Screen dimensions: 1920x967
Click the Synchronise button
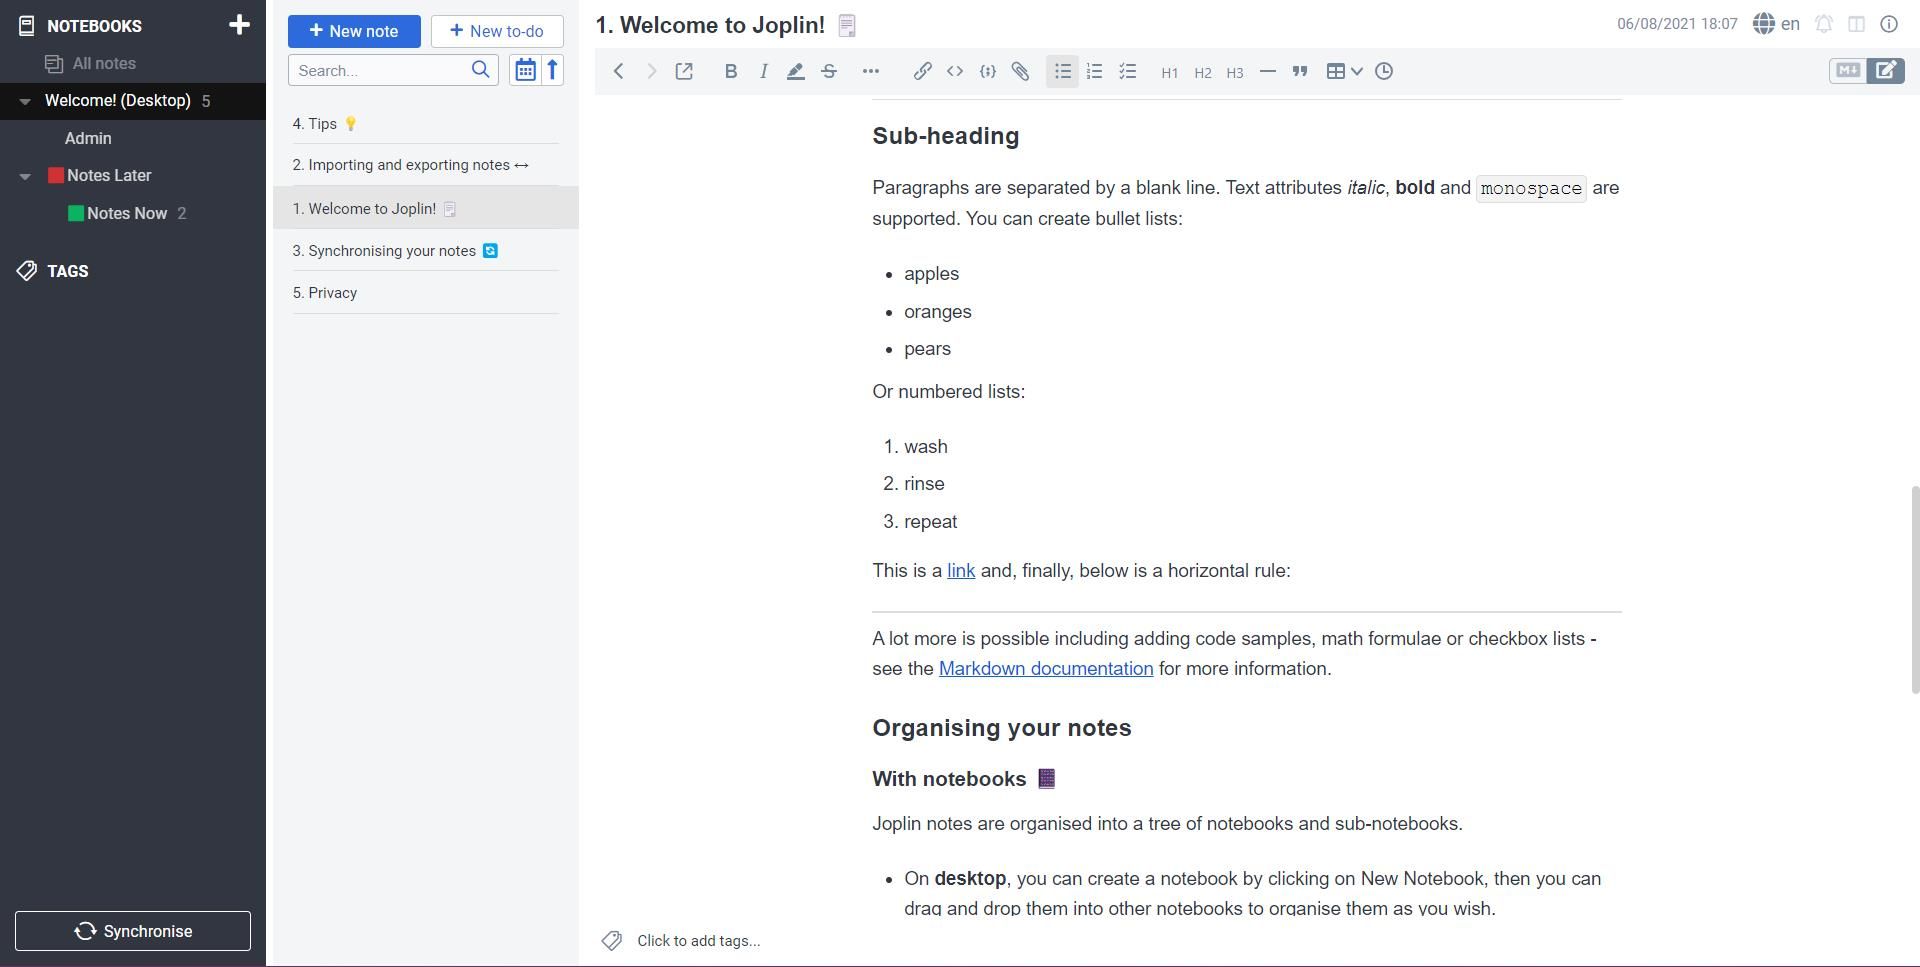[x=132, y=930]
